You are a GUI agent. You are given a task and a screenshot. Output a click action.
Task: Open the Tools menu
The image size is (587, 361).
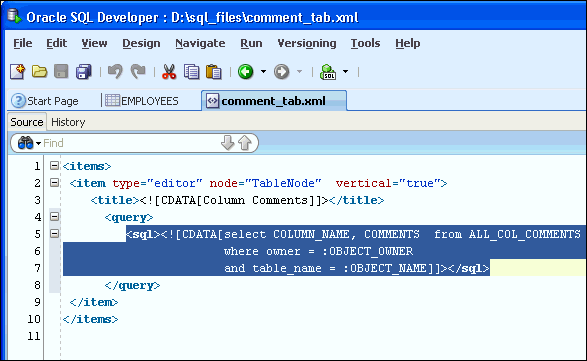(x=365, y=43)
